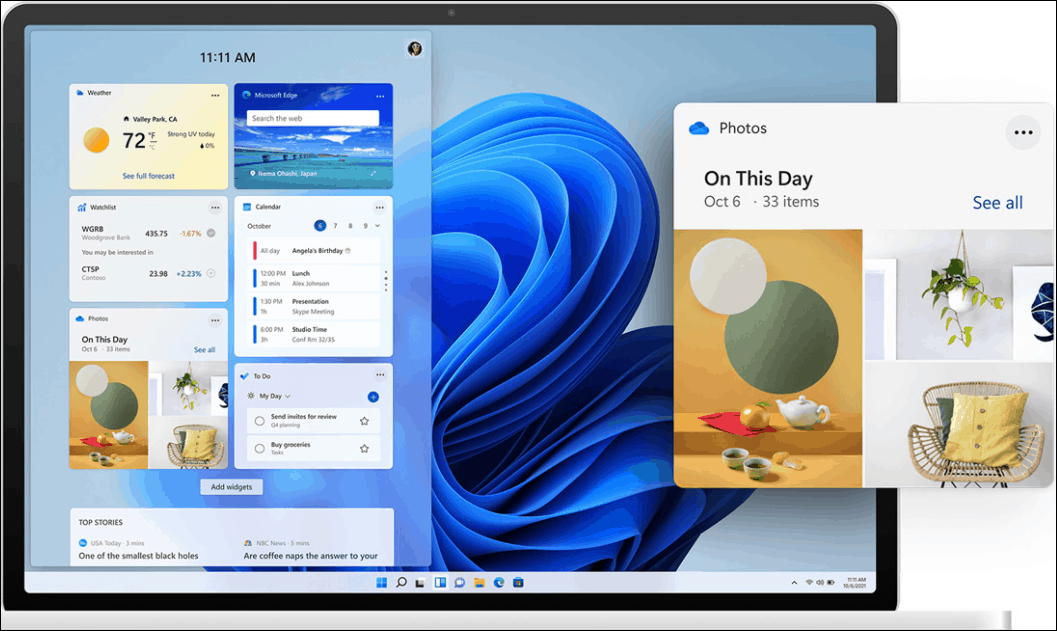Viewport: 1057px width, 631px height.
Task: Open small Photos widget more options
Action: [215, 320]
